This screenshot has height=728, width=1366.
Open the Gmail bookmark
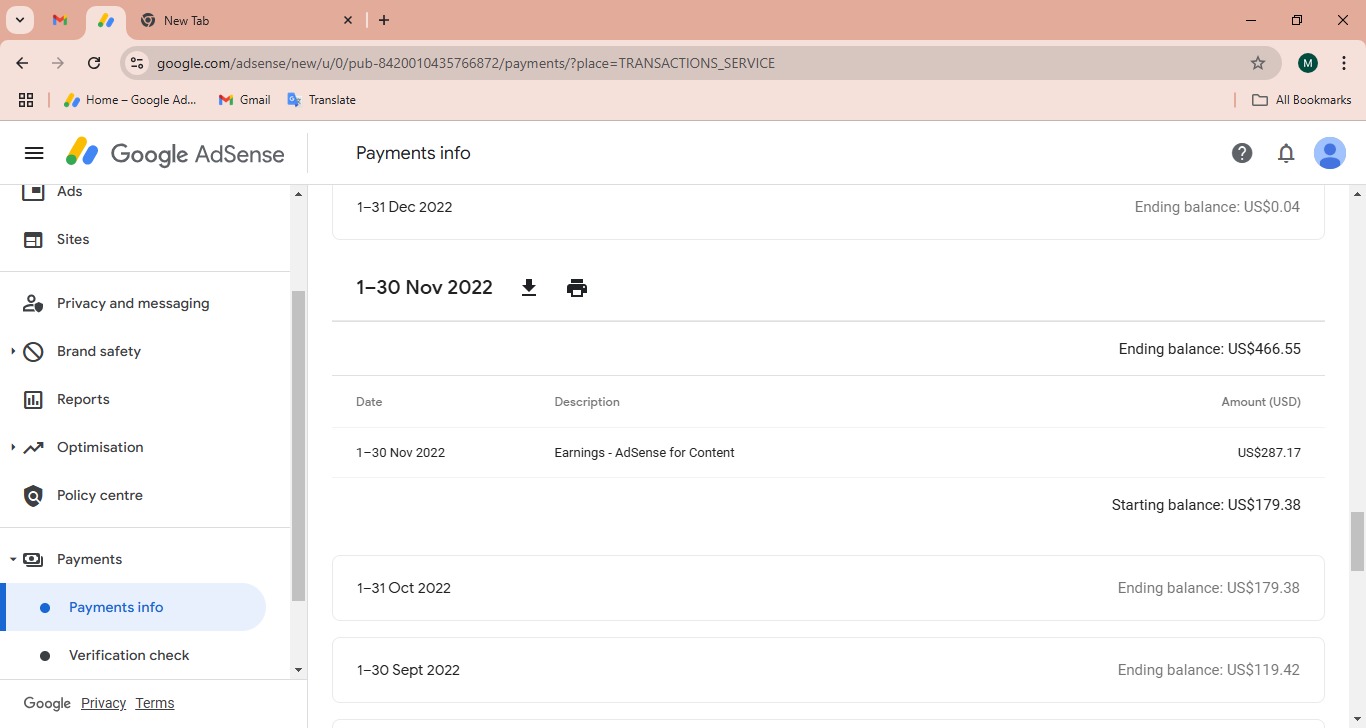245,100
